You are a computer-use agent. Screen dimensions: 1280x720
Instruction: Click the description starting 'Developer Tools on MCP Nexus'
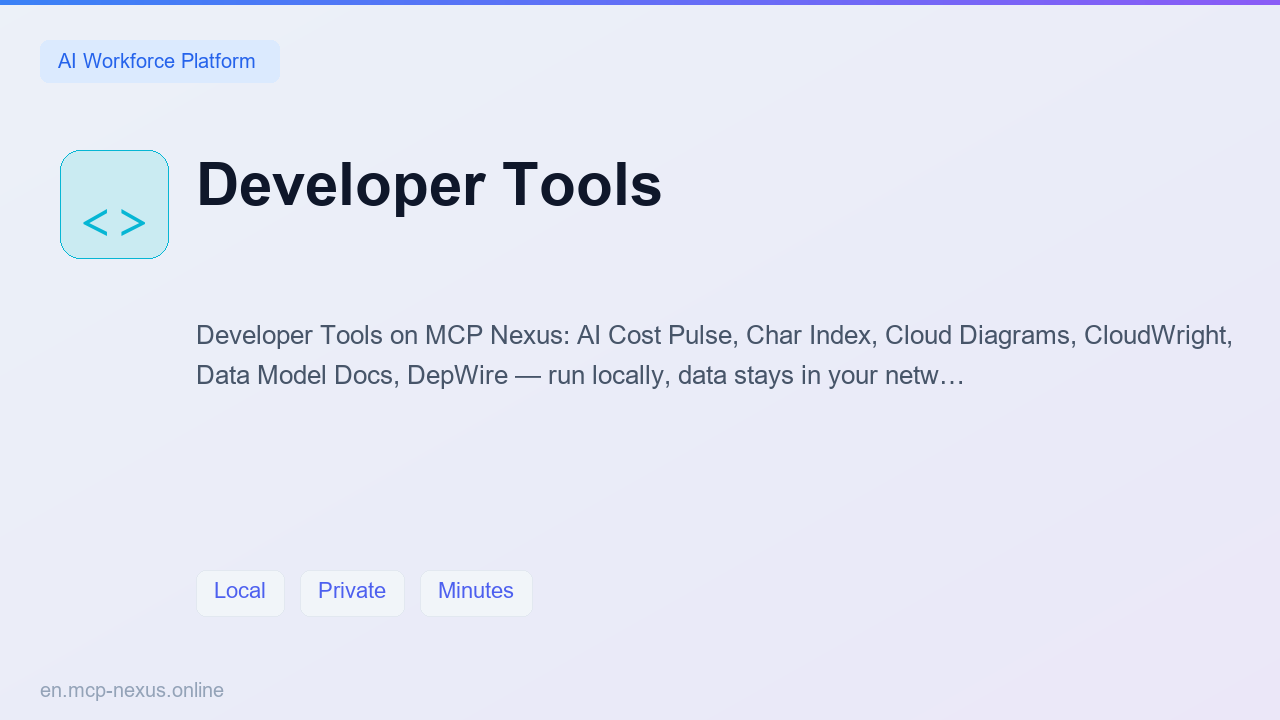coord(714,355)
